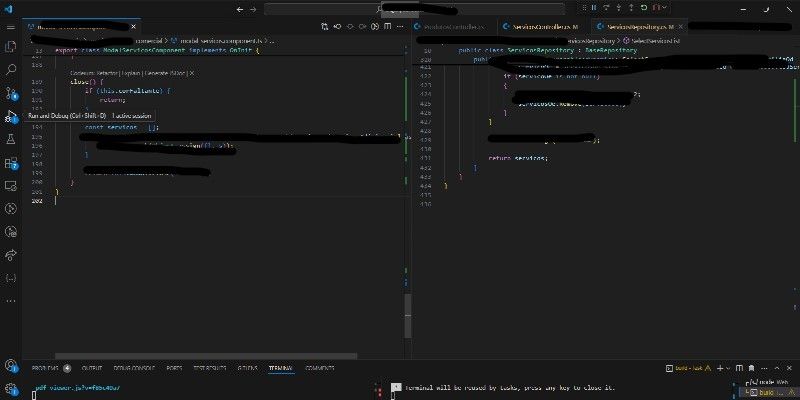Click the Generate JSDoc code lens
The height and width of the screenshot is (400, 800).
pos(165,73)
